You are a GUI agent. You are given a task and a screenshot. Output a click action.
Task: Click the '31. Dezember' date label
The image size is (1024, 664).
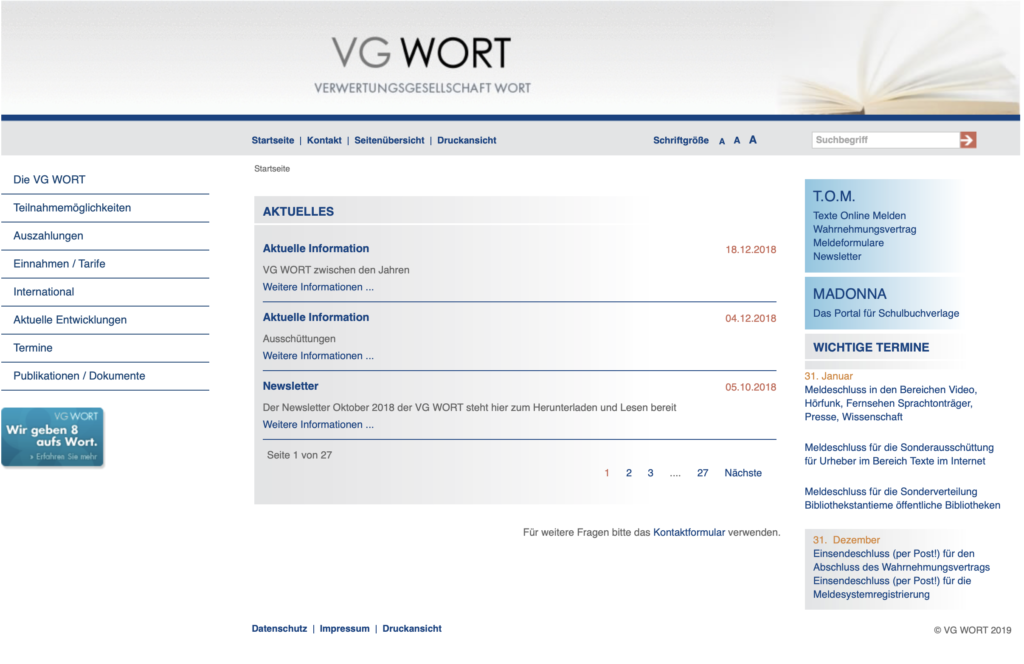click(846, 540)
